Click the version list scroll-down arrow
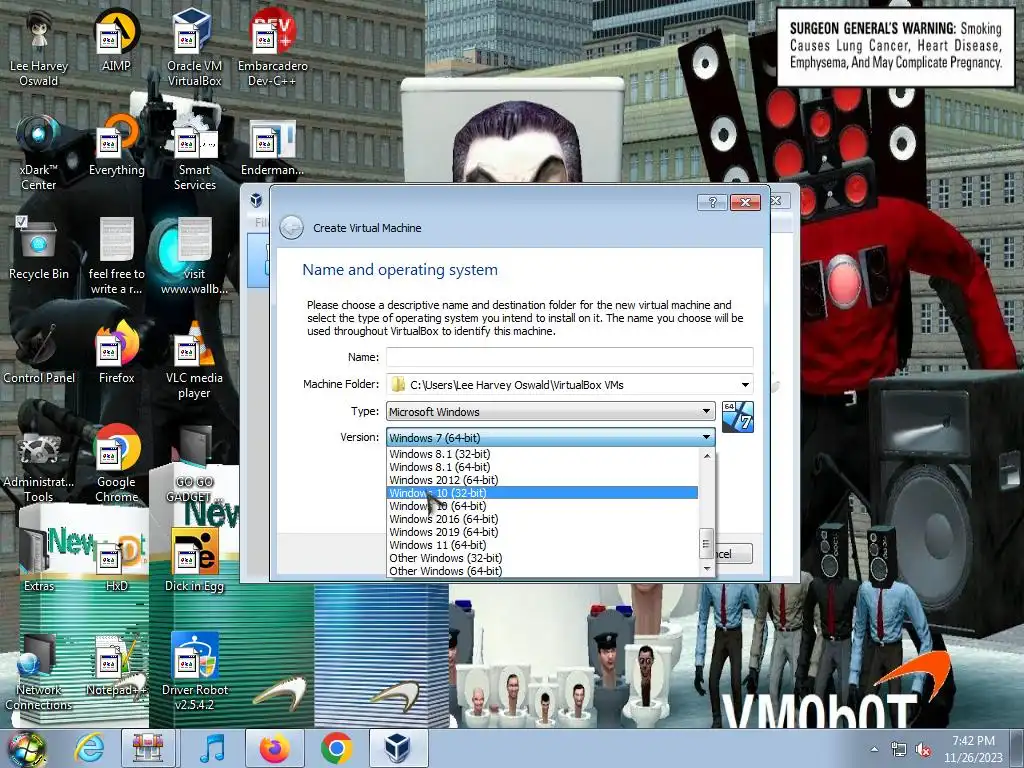The image size is (1024, 768). tap(707, 569)
